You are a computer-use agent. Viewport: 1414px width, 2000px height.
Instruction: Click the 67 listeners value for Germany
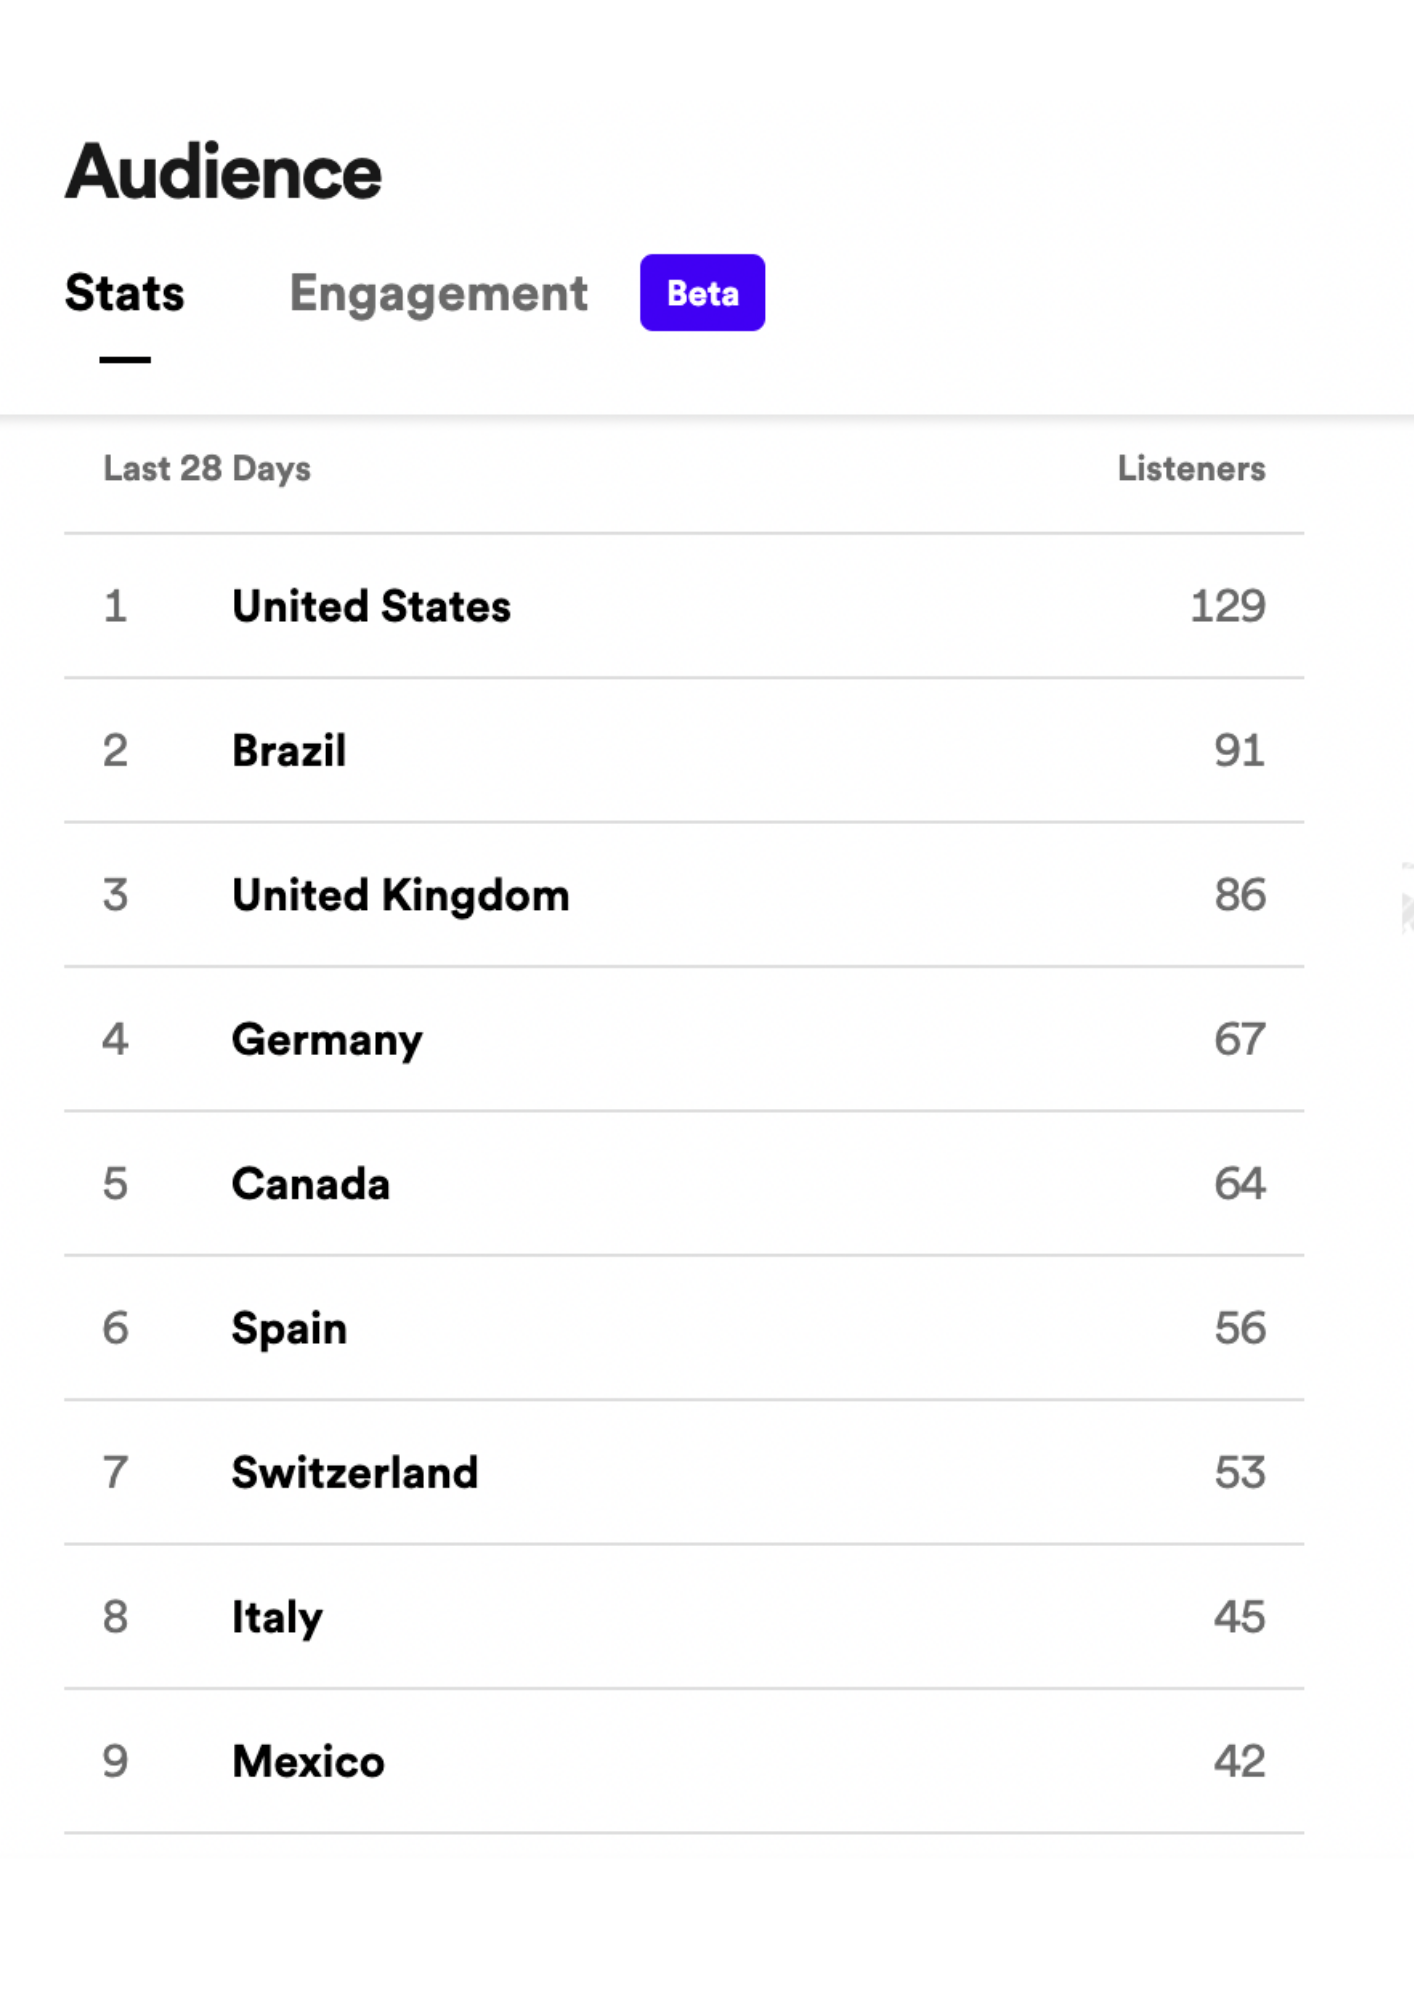point(1239,1040)
